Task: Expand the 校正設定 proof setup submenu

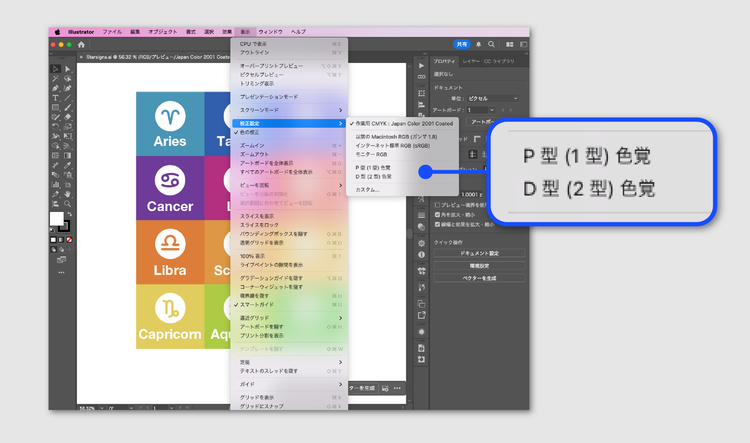Action: pyautogui.click(x=288, y=123)
